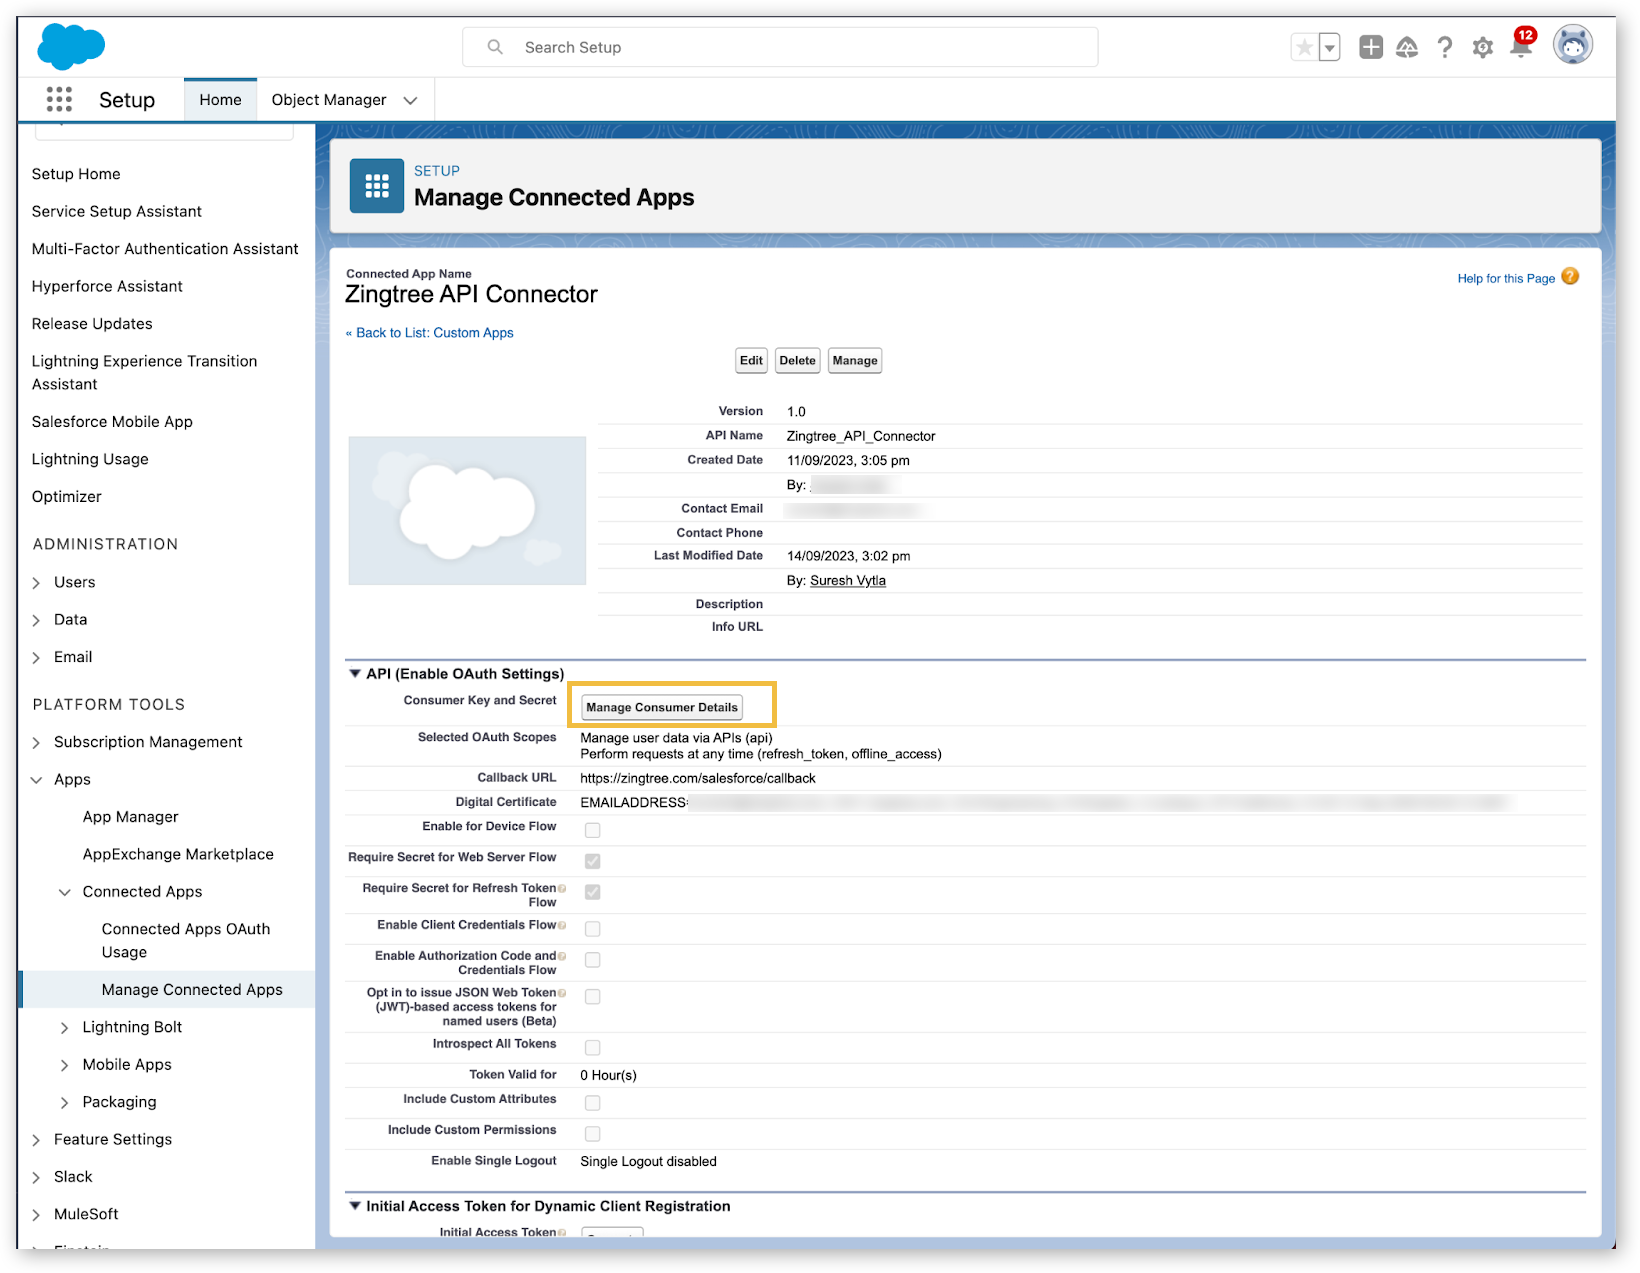
Task: Expand the Feature Settings node
Action: pyautogui.click(x=37, y=1140)
